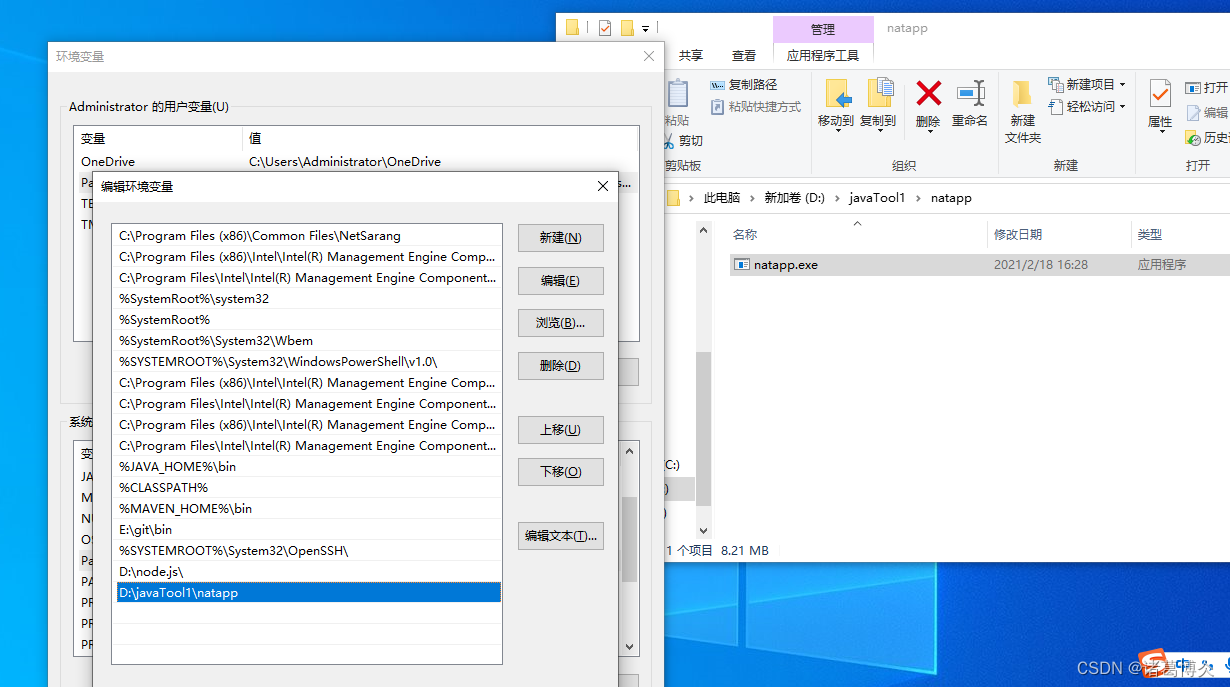Click the Properties checkmark icon in ribbon
Screen dimensions: 1230x687
tap(1160, 94)
